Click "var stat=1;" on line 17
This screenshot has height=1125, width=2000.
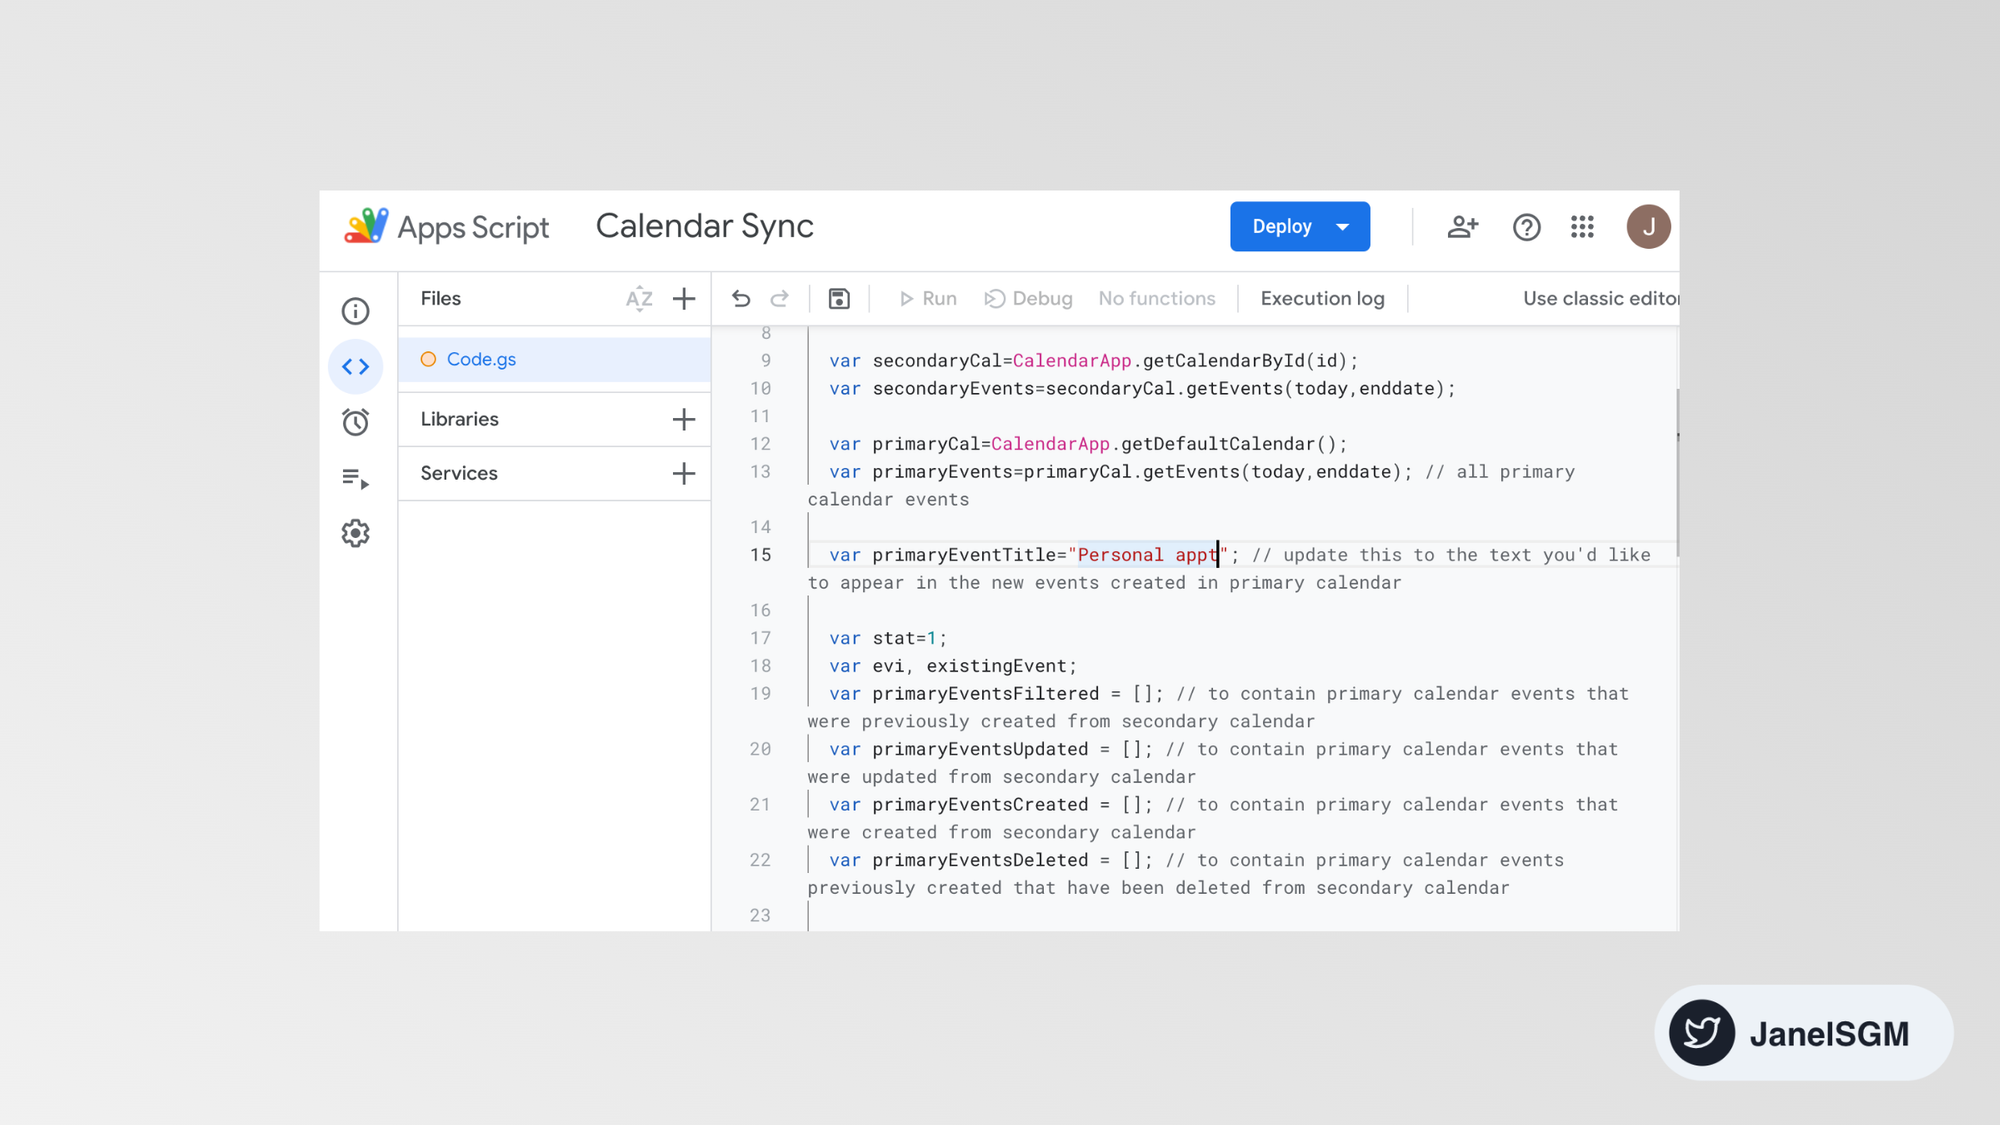click(x=887, y=638)
